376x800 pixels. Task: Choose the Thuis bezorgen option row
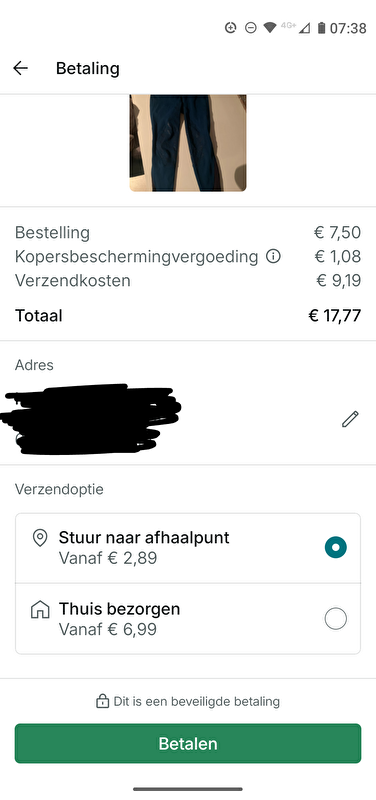188,619
